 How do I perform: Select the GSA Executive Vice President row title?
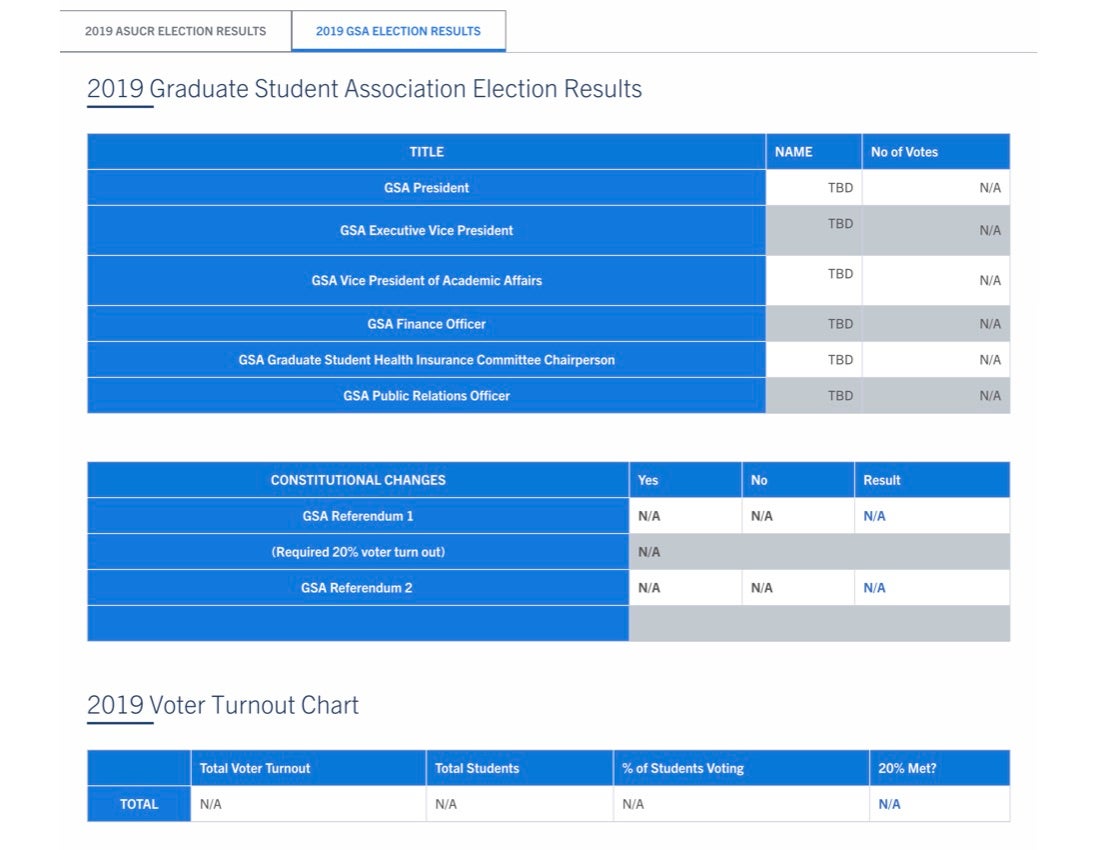(x=426, y=230)
